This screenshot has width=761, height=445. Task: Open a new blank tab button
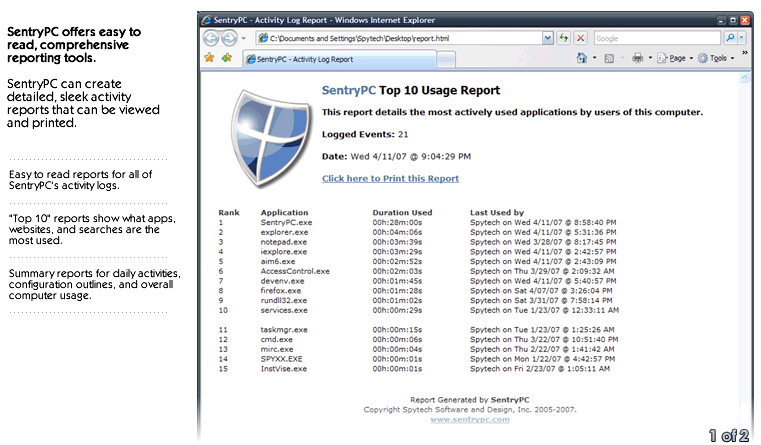click(446, 59)
